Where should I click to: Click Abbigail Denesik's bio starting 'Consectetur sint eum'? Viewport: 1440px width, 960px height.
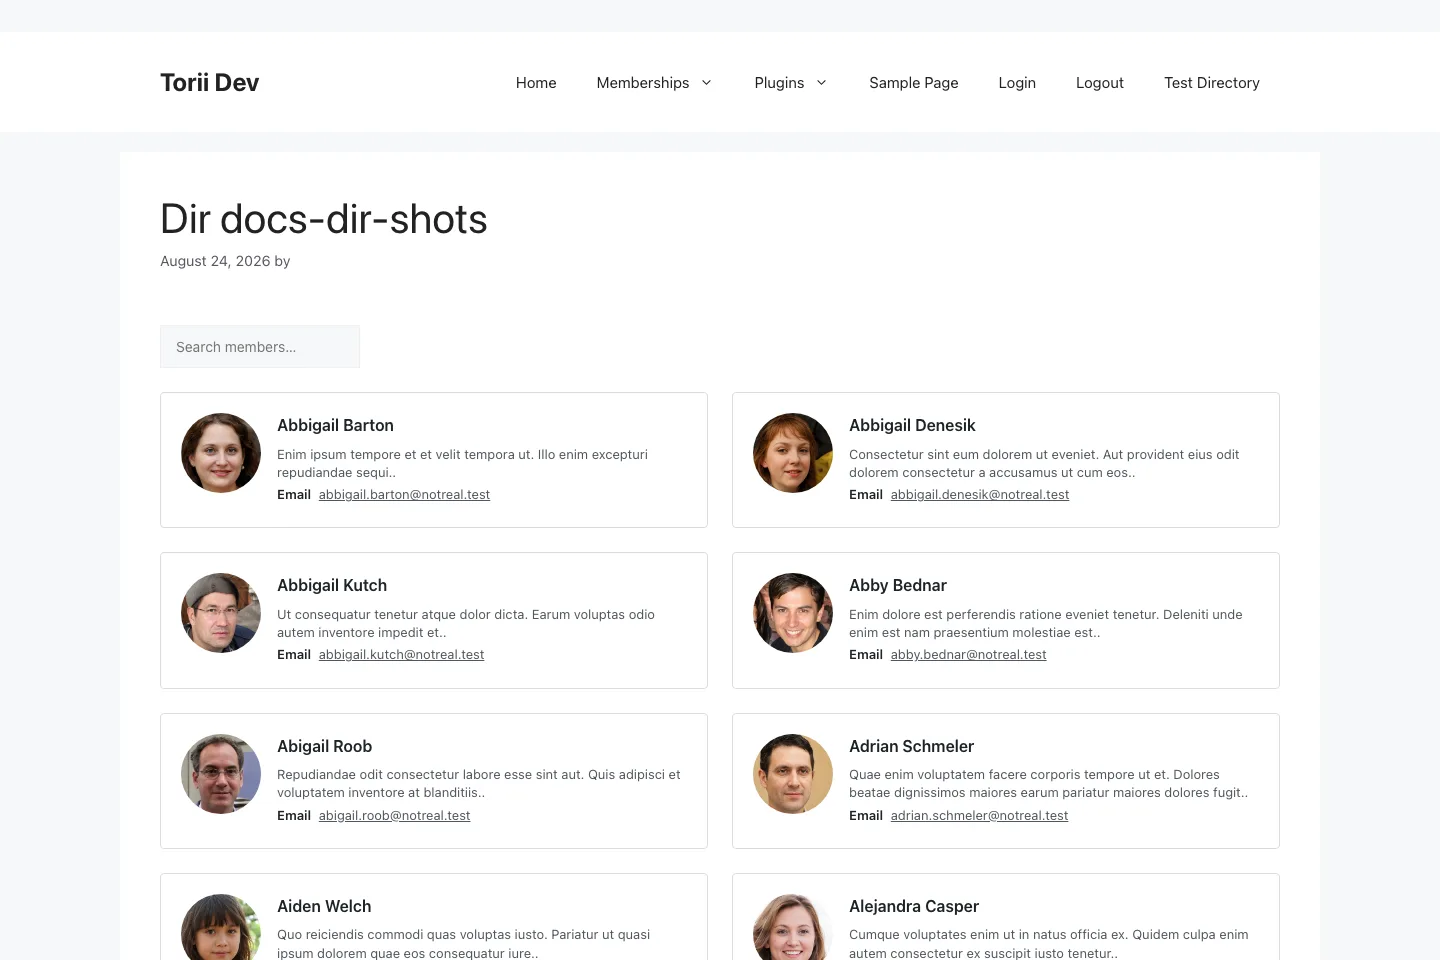coord(1044,463)
